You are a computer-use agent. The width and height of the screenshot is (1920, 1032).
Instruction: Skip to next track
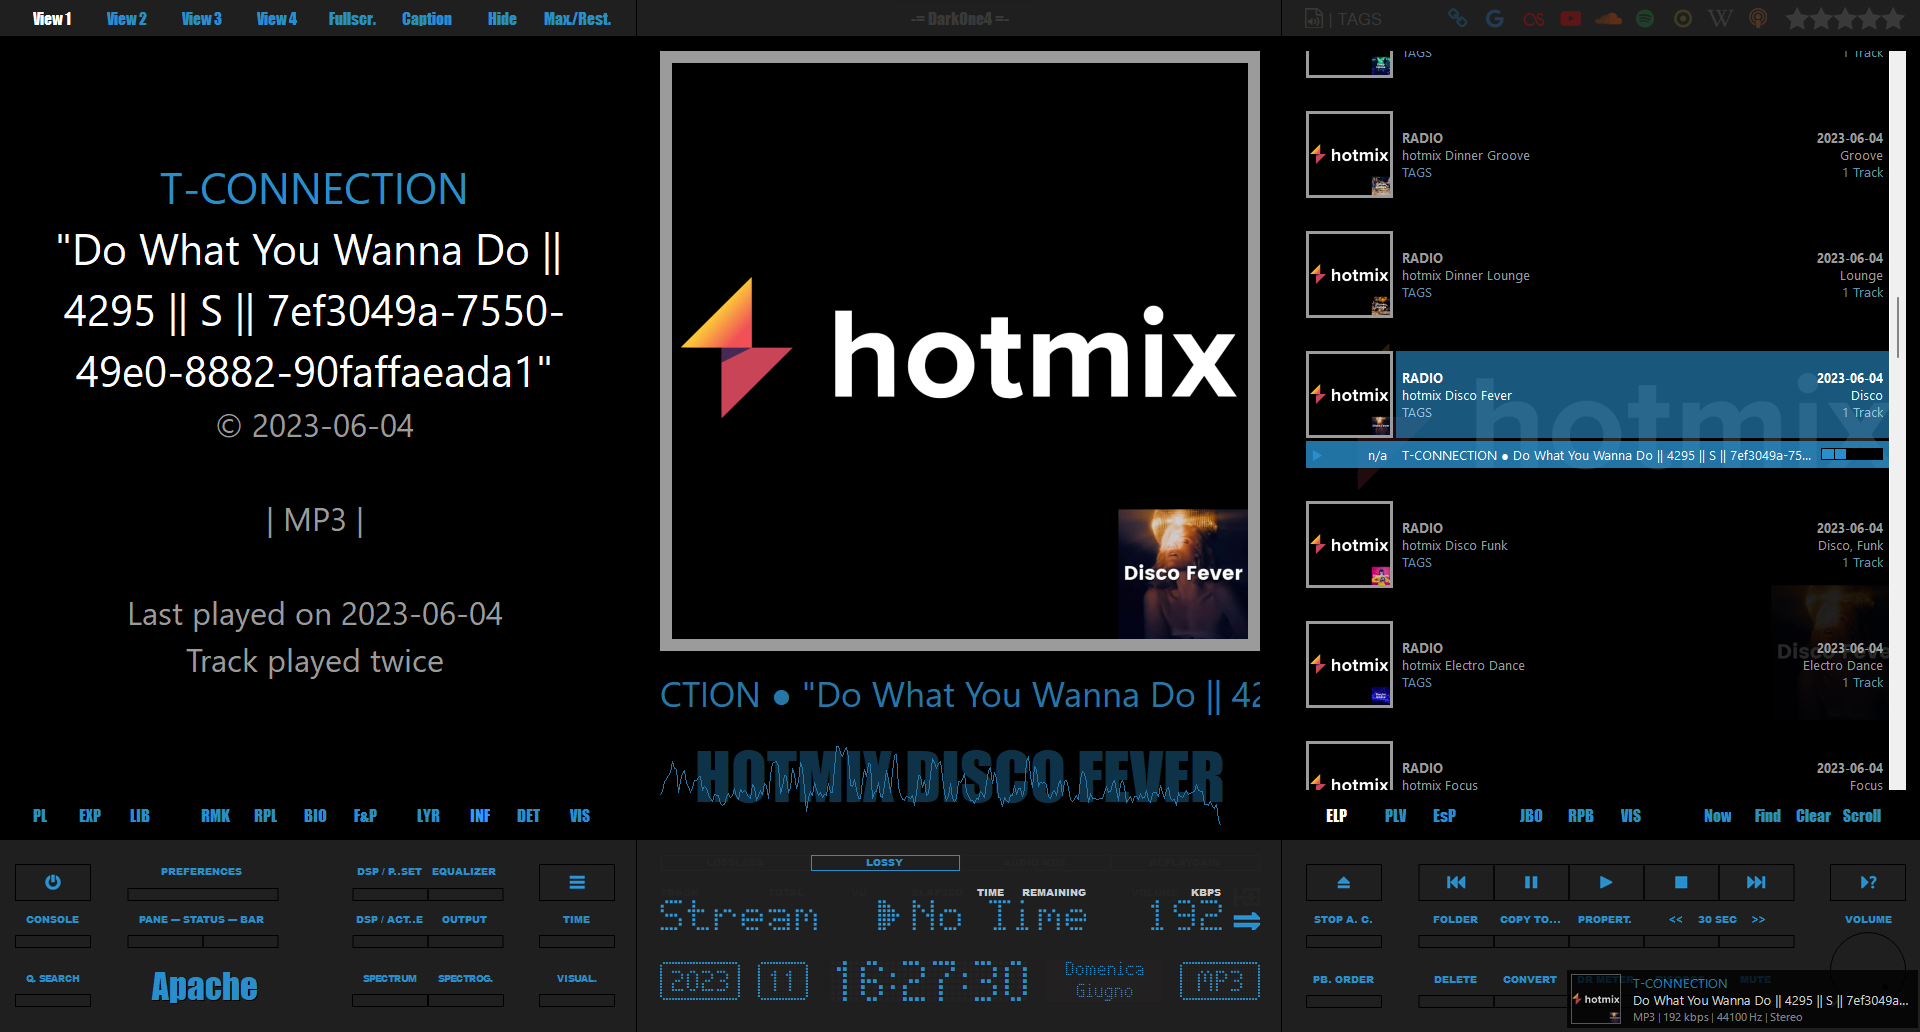pos(1756,882)
